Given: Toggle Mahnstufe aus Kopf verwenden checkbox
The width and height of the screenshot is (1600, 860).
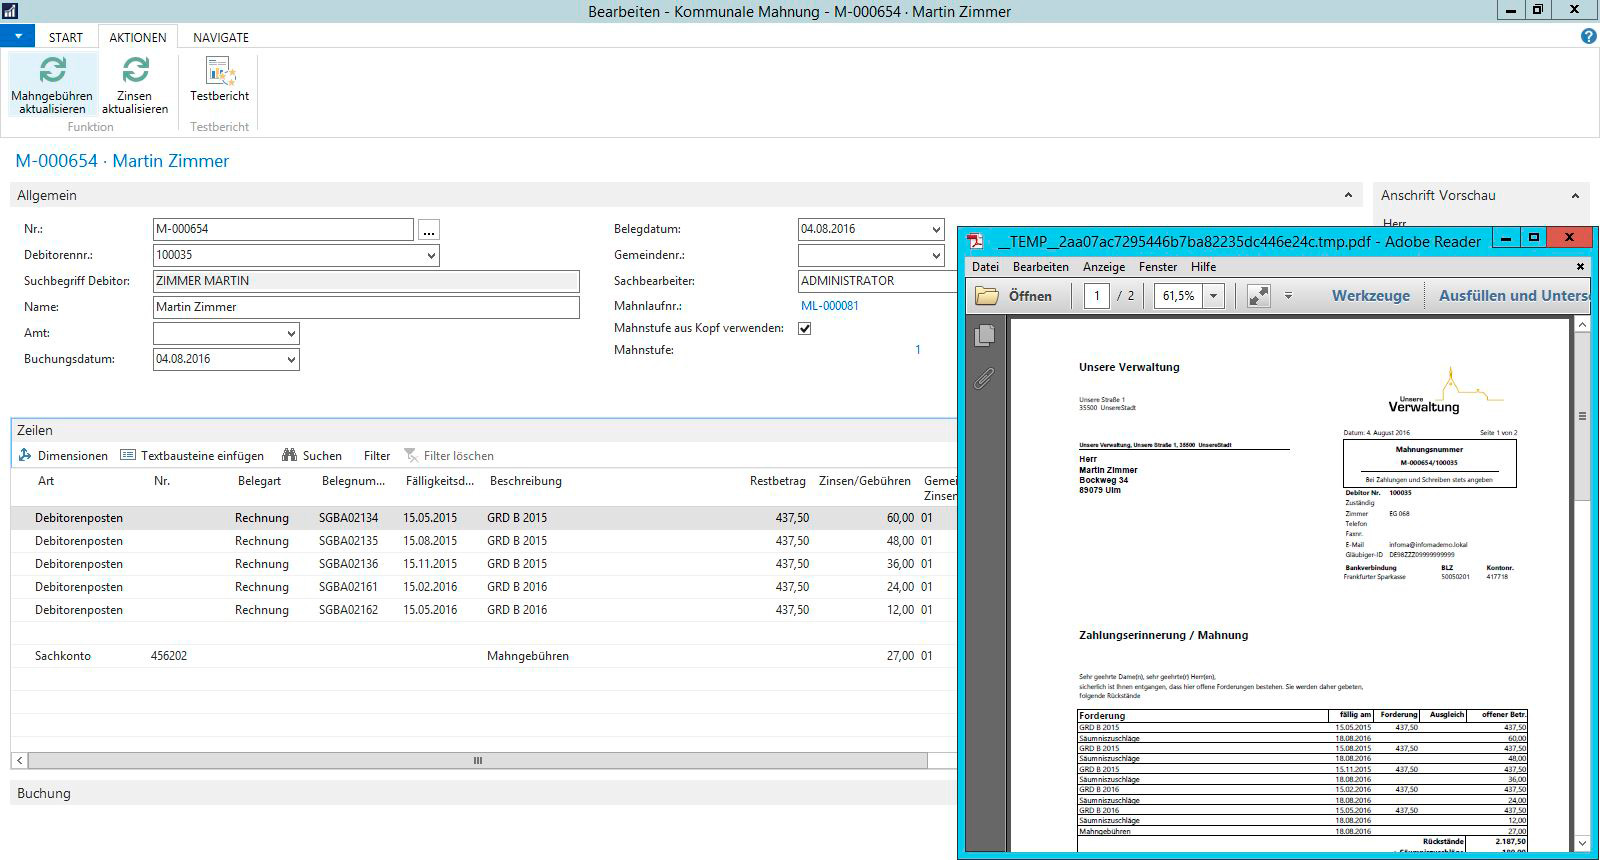Looking at the screenshot, I should [804, 329].
